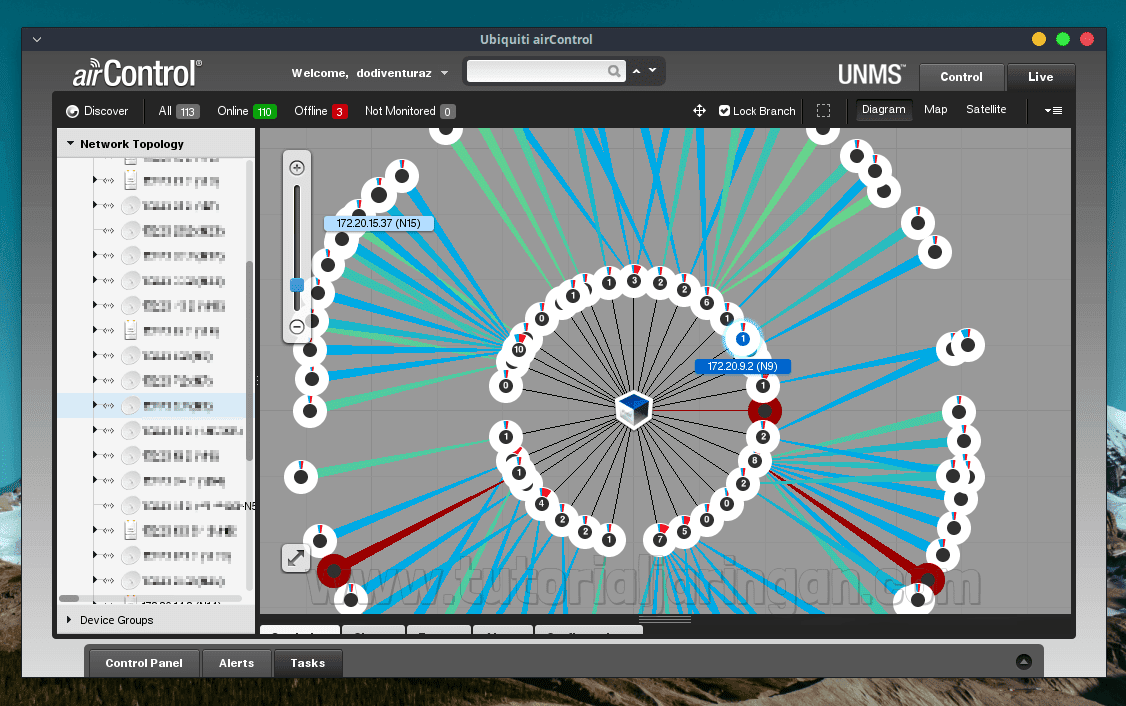Open the Live tab

coord(1041,77)
